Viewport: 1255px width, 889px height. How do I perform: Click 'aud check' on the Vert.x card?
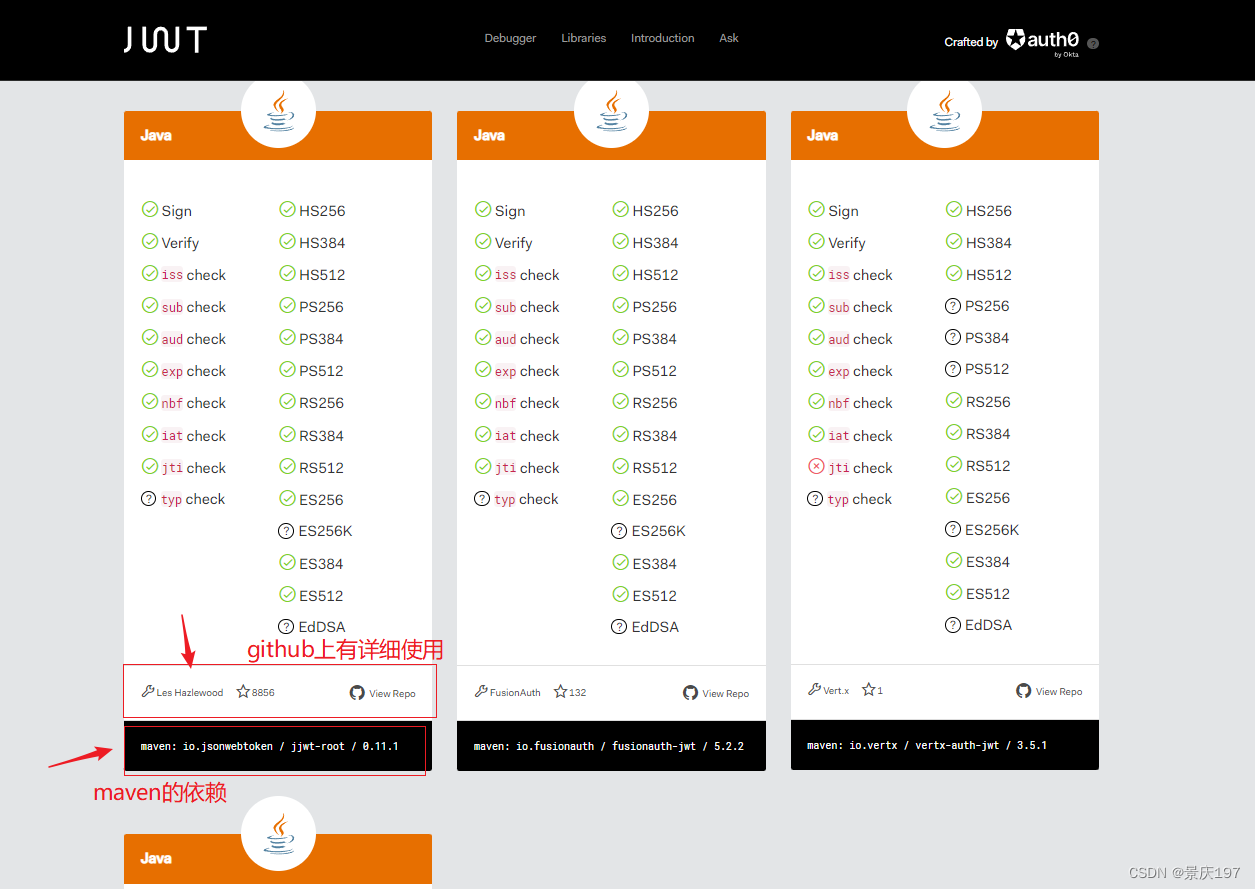860,339
